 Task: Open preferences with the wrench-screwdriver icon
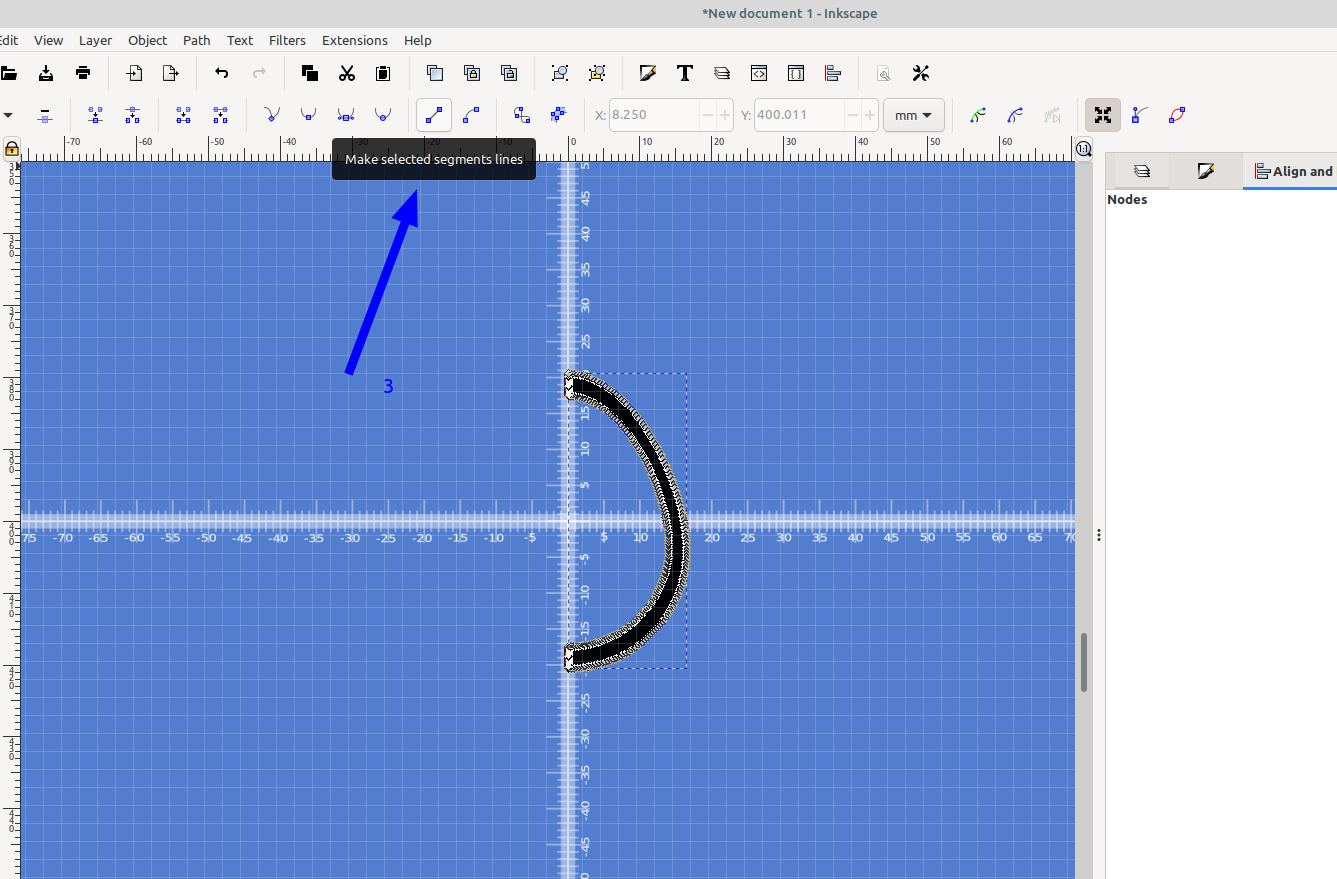coord(921,73)
